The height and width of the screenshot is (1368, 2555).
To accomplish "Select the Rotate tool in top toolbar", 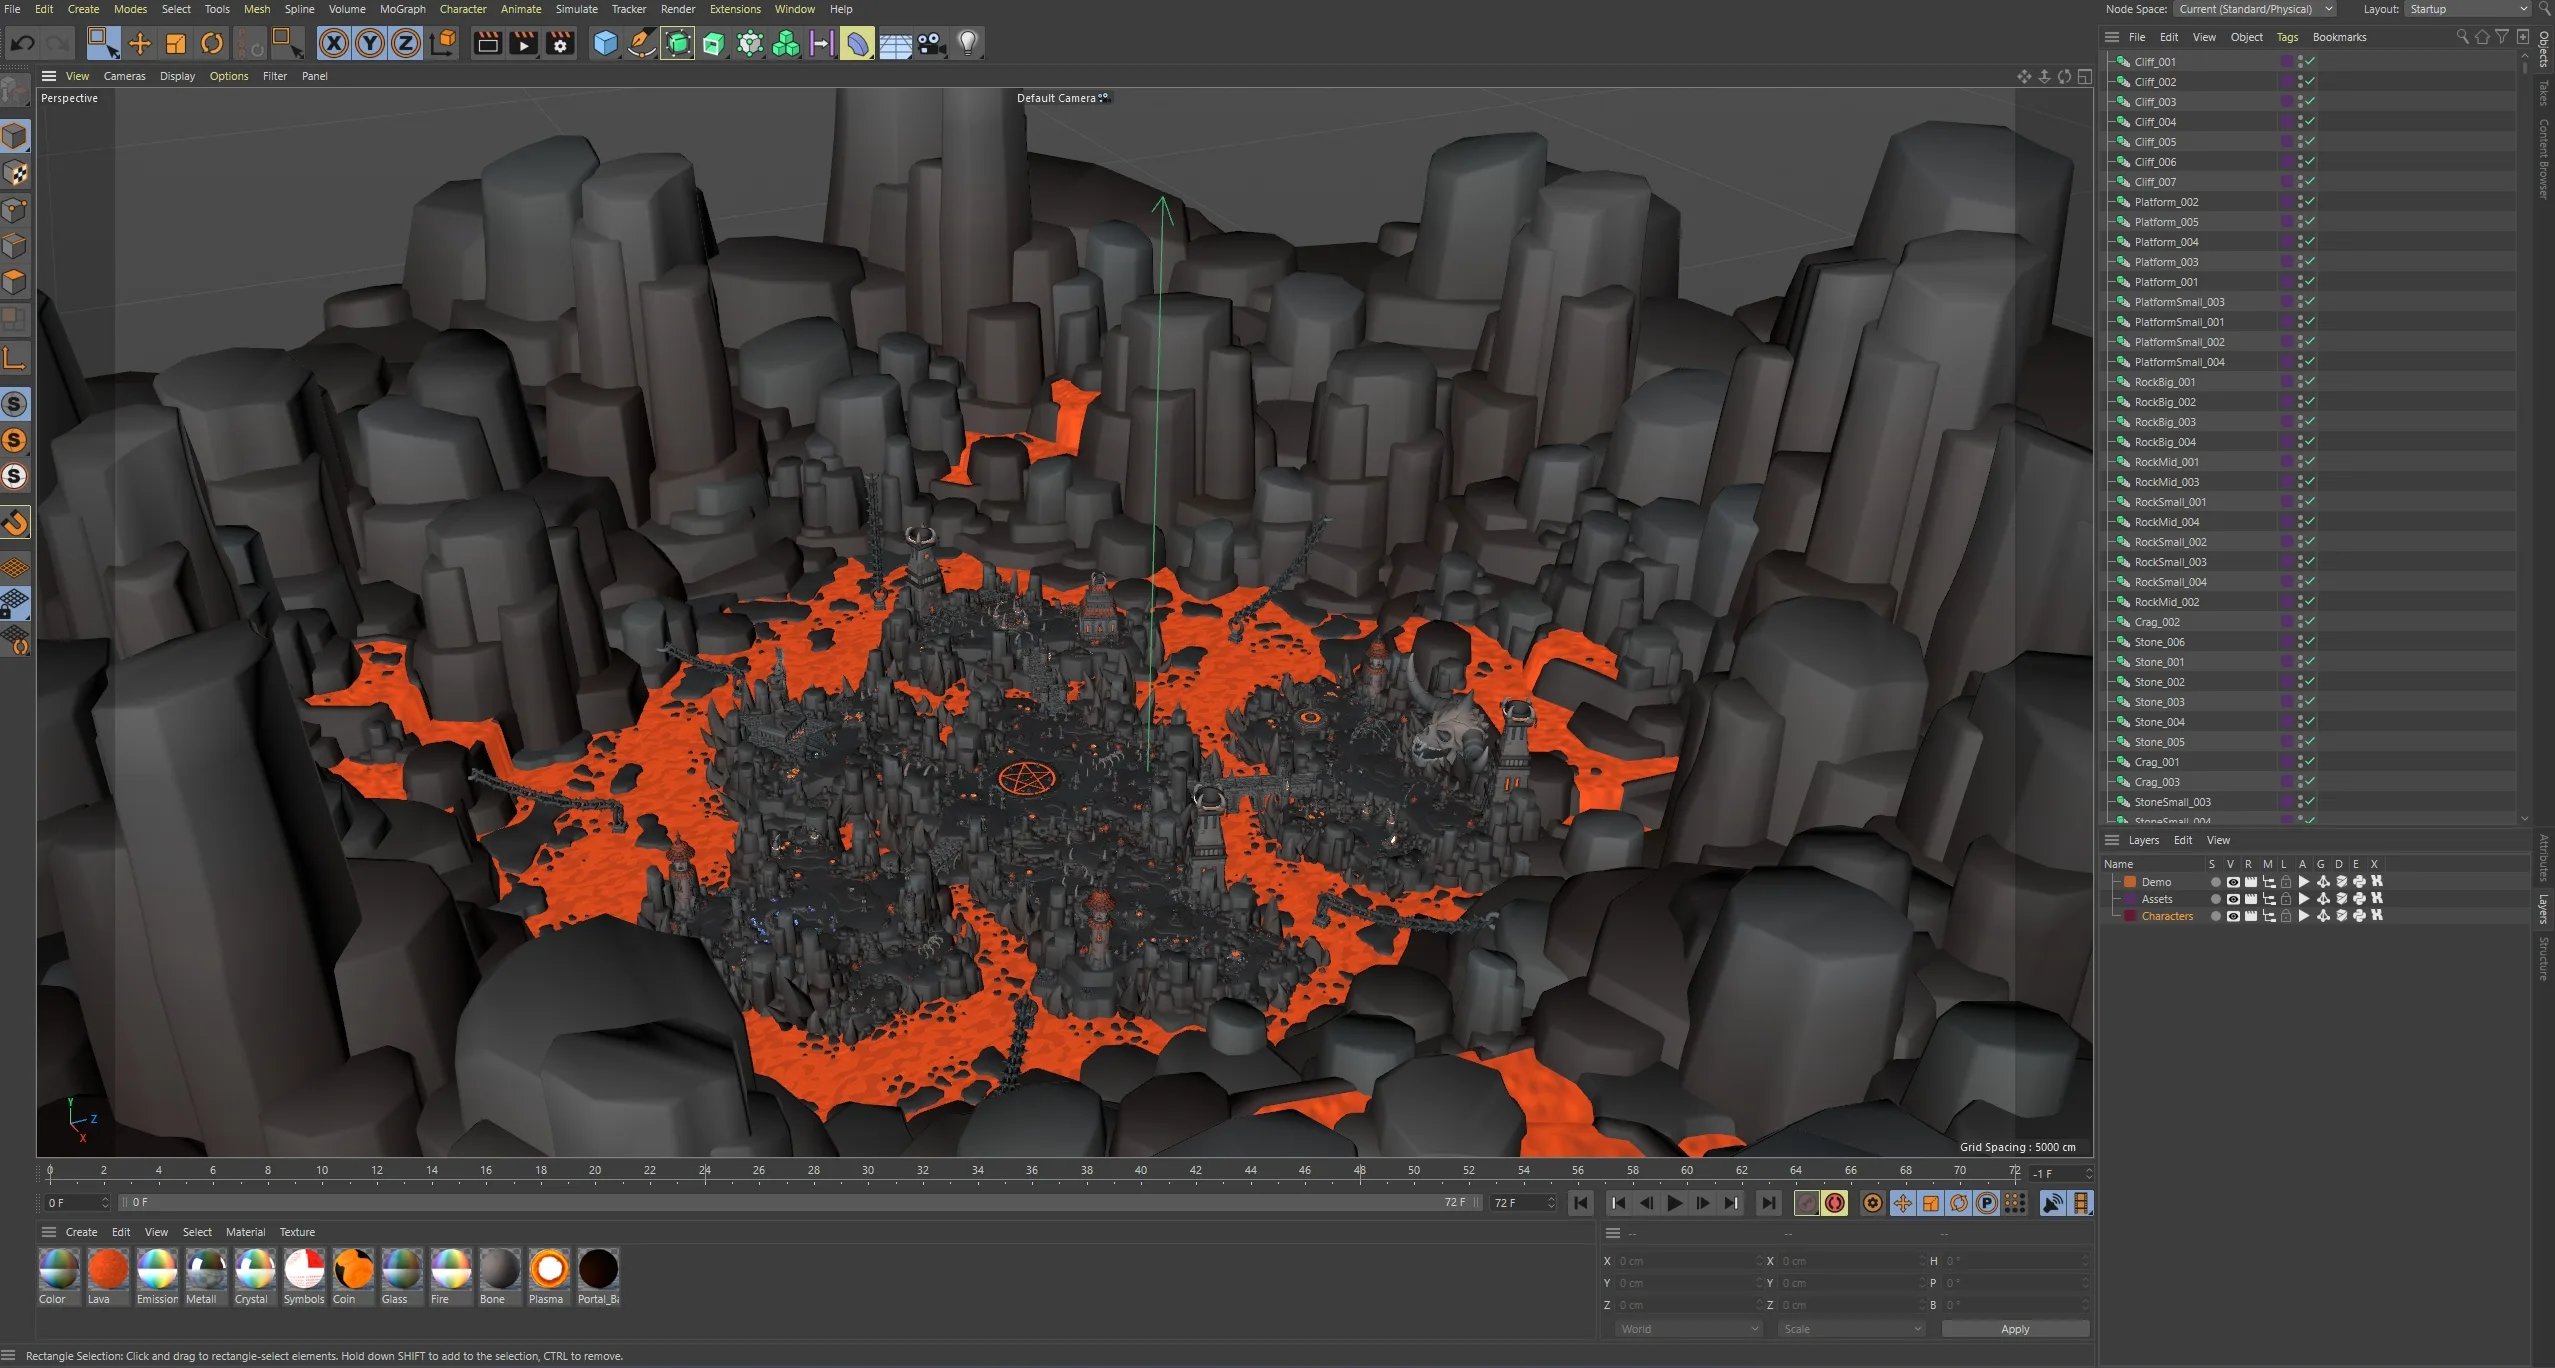I will click(x=212, y=43).
